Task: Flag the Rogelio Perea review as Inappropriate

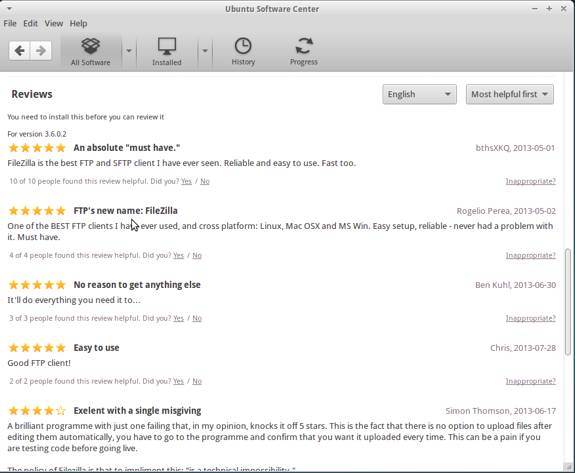Action: (x=531, y=255)
